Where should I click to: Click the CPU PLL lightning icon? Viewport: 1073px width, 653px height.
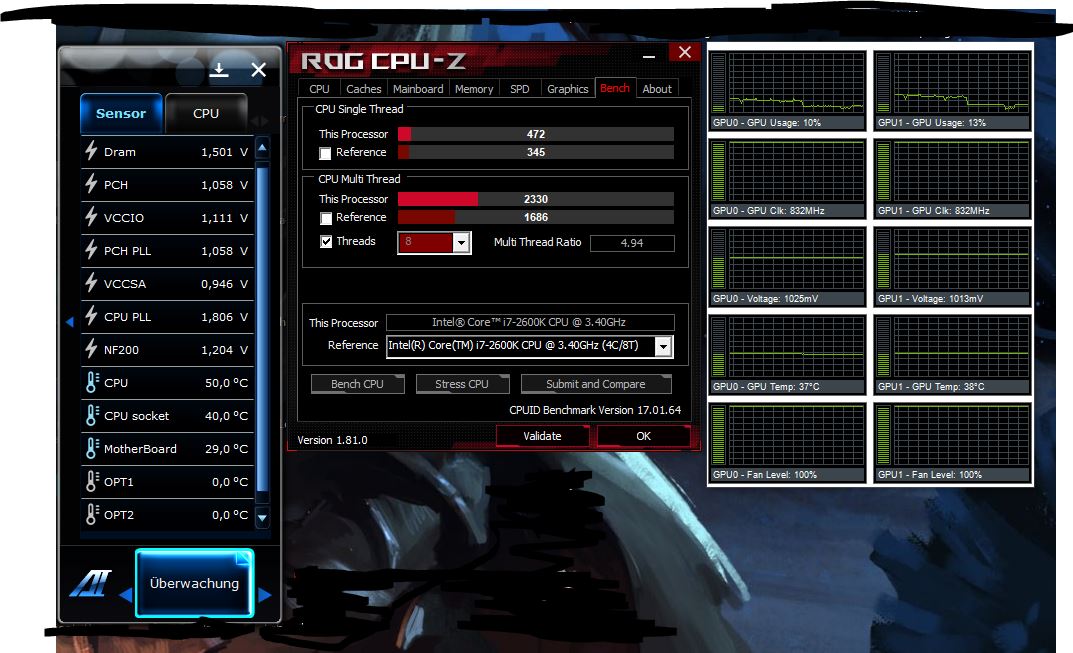click(91, 315)
